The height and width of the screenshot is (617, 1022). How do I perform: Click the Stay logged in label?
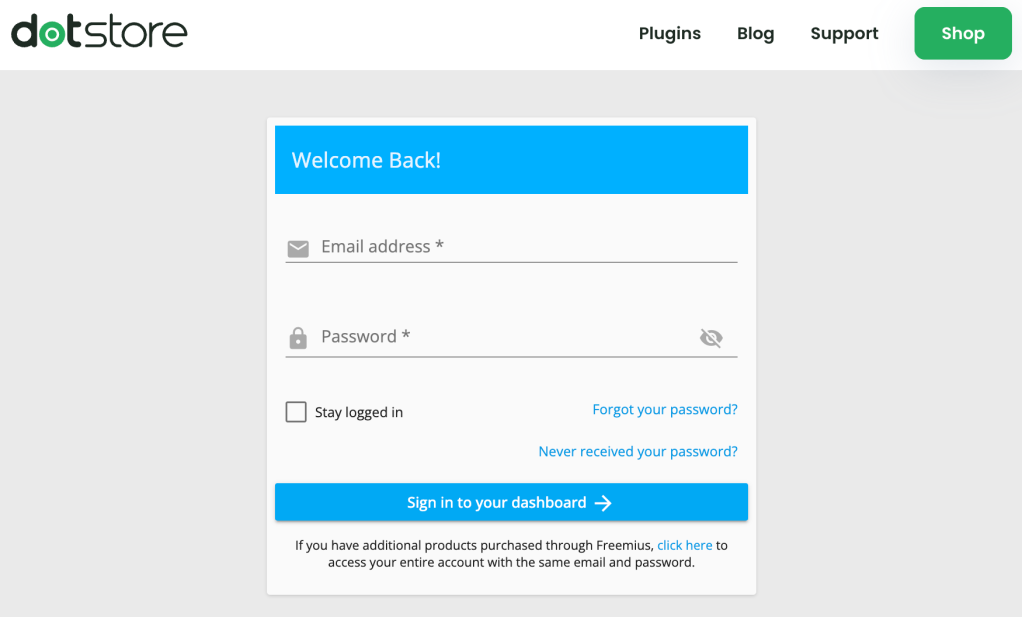point(358,412)
